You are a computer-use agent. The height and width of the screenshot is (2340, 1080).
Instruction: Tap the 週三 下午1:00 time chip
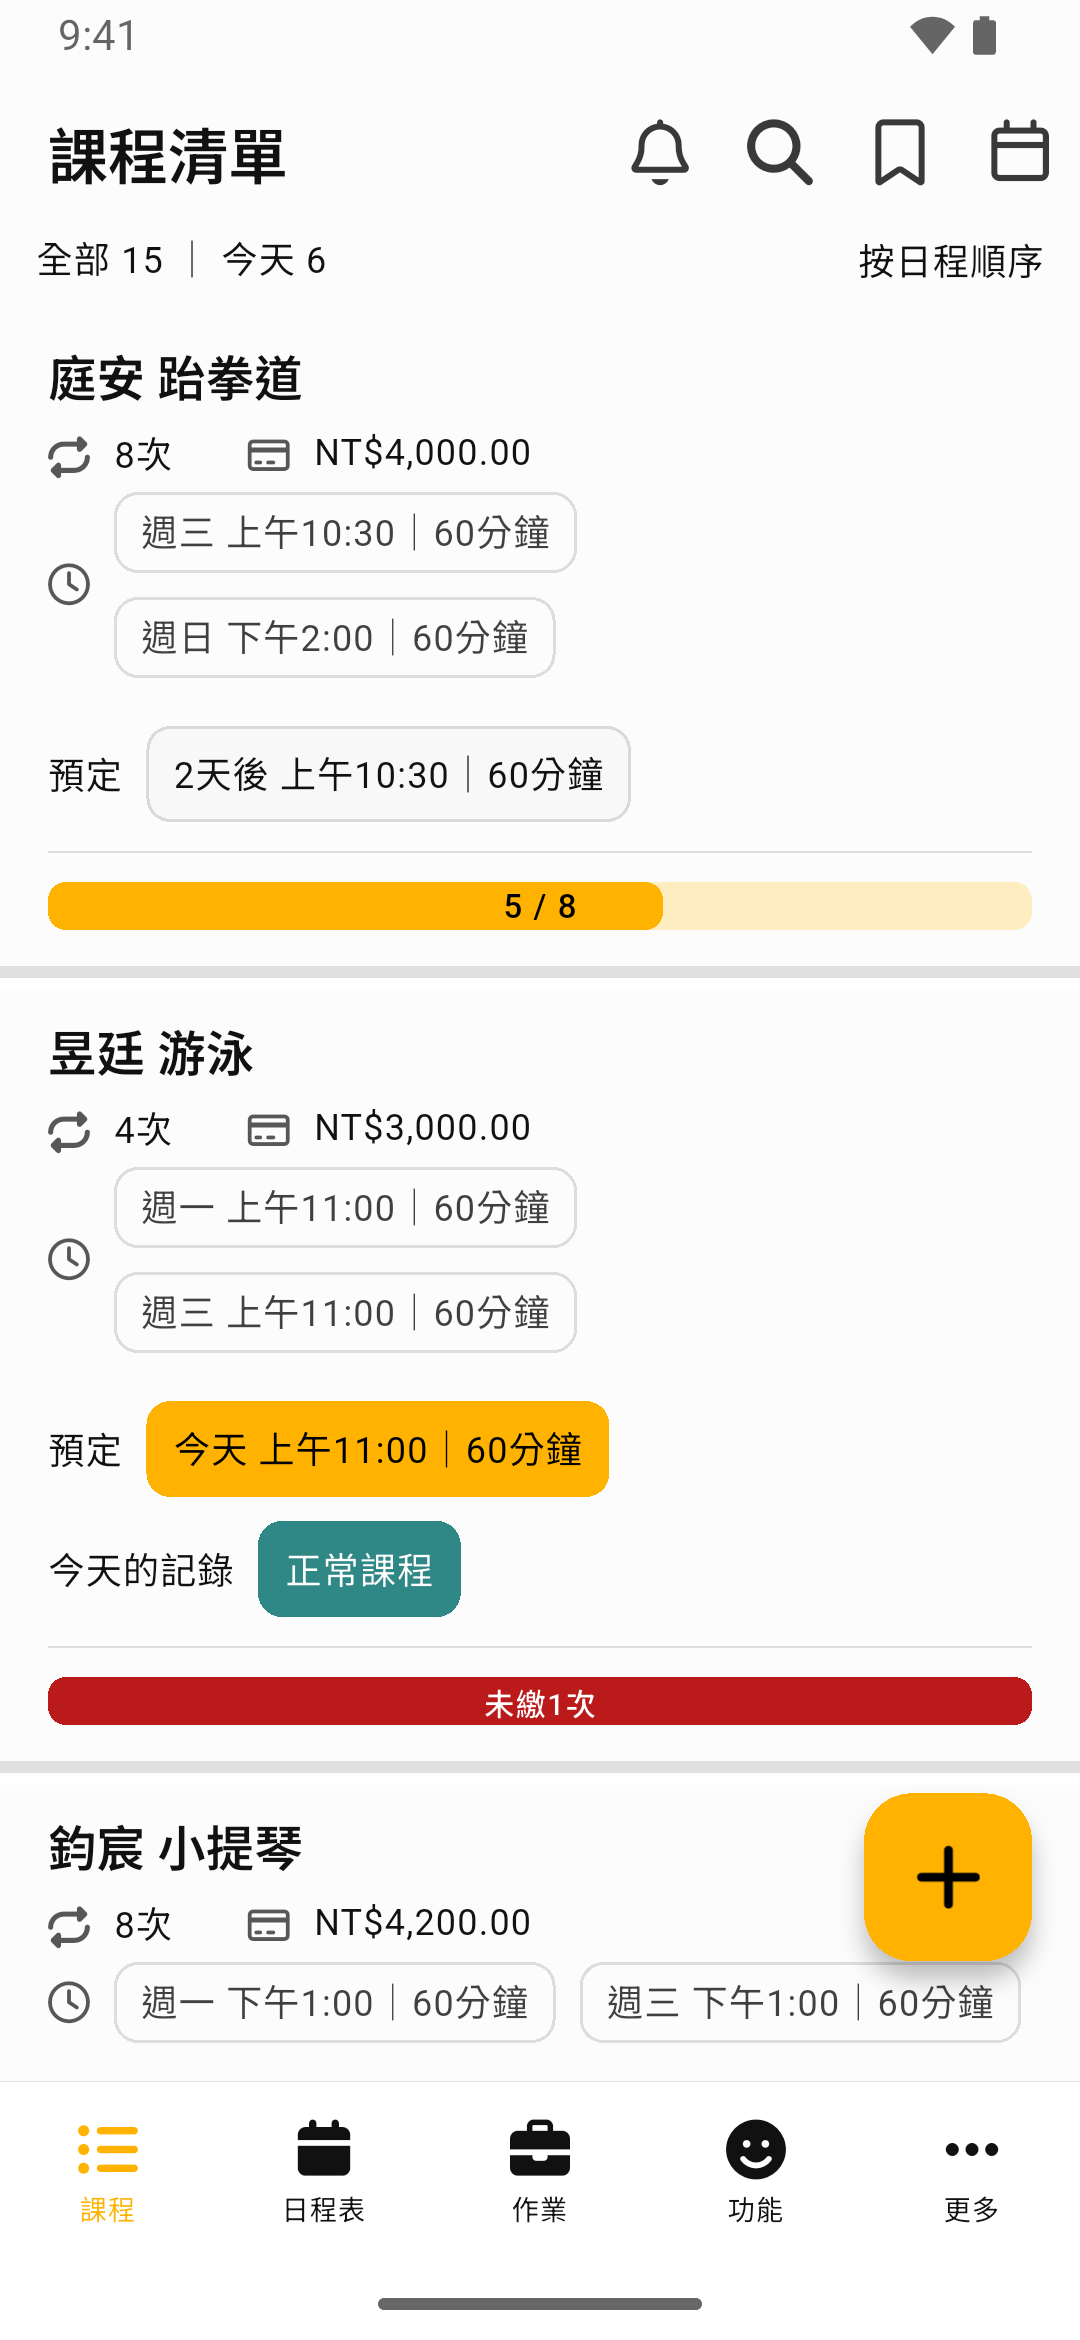pyautogui.click(x=800, y=2002)
